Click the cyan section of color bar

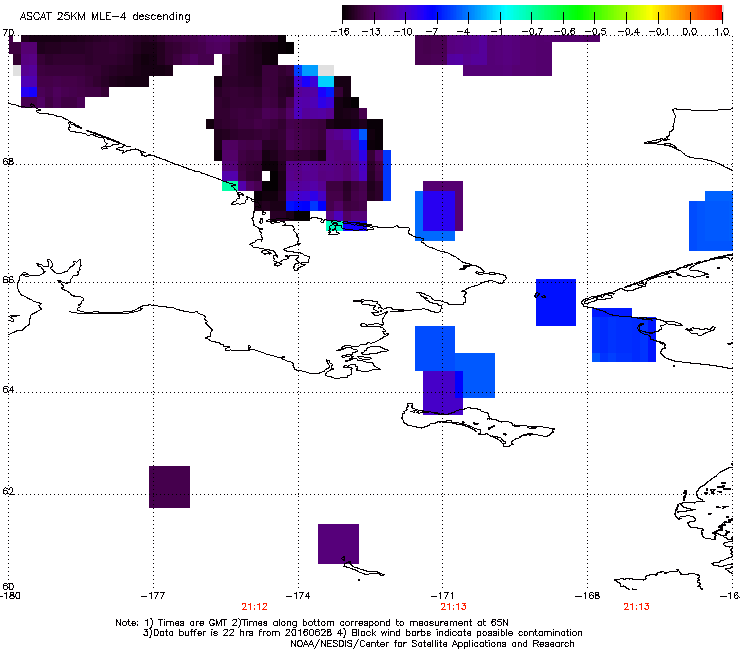[x=505, y=13]
